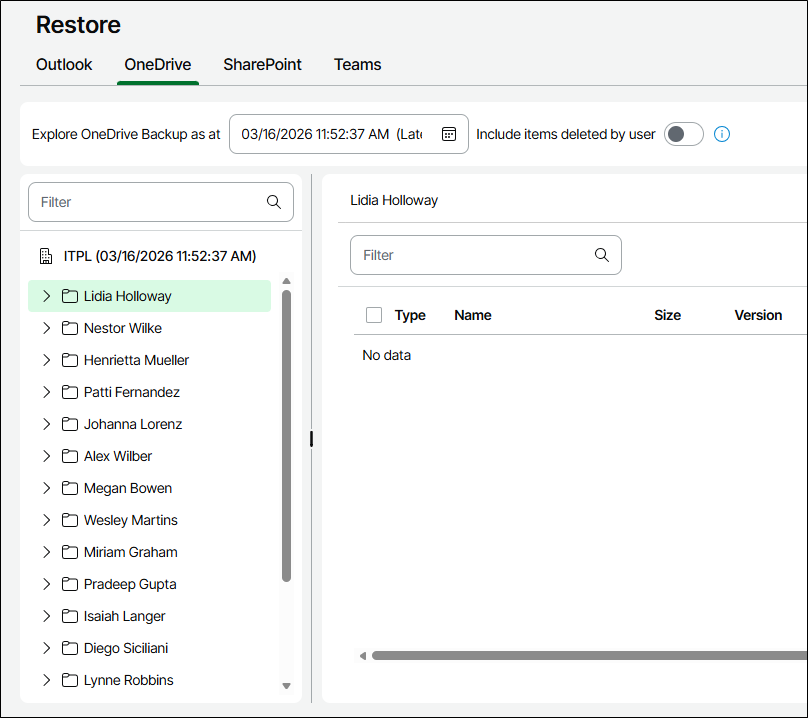Screen dimensions: 808x718
Task: Tick the select-all checkbox in the table header
Action: click(374, 315)
